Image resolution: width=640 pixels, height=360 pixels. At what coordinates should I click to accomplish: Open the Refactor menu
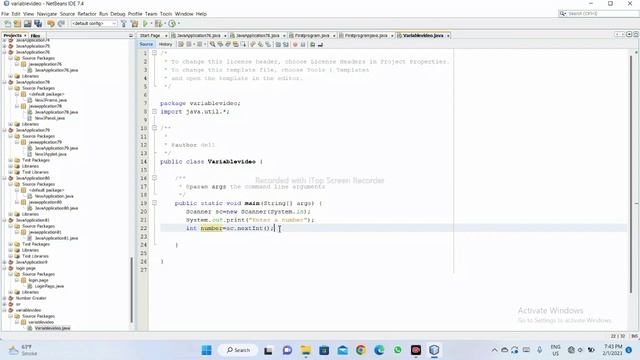(87, 14)
